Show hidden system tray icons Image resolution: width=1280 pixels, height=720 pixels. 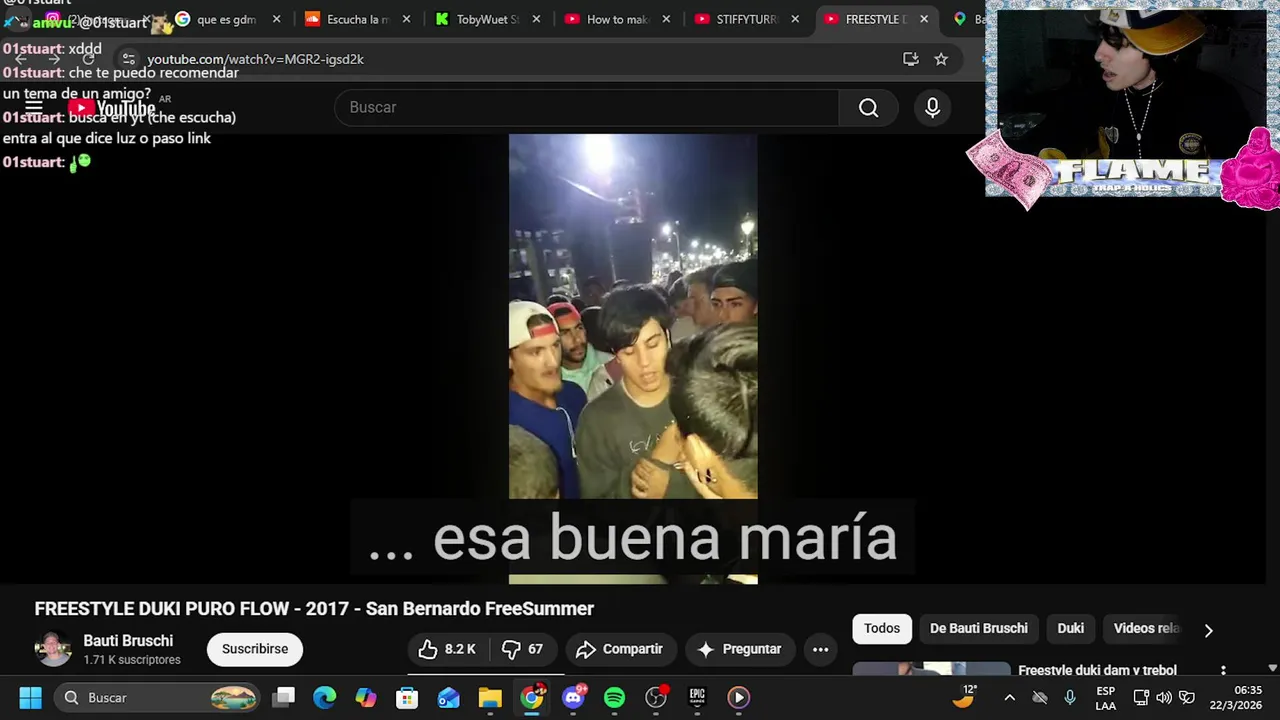tap(1009, 697)
